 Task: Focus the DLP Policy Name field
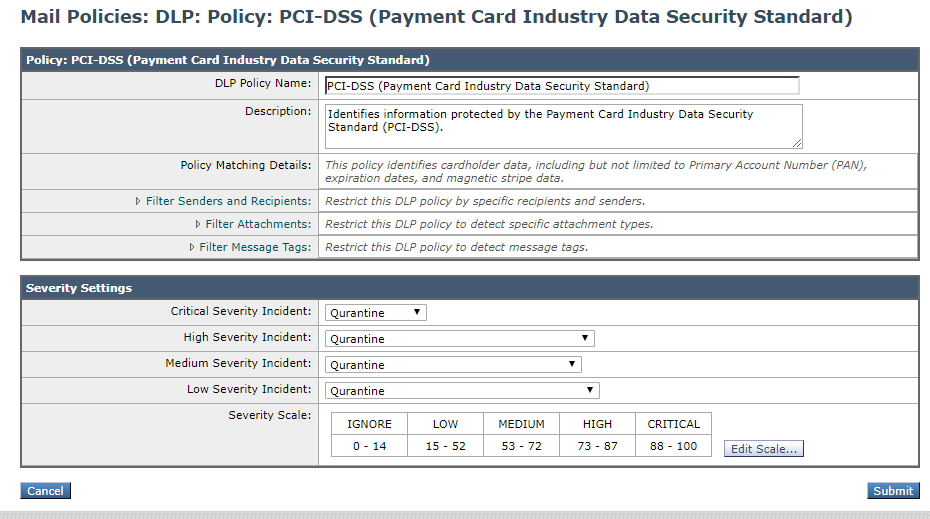562,86
